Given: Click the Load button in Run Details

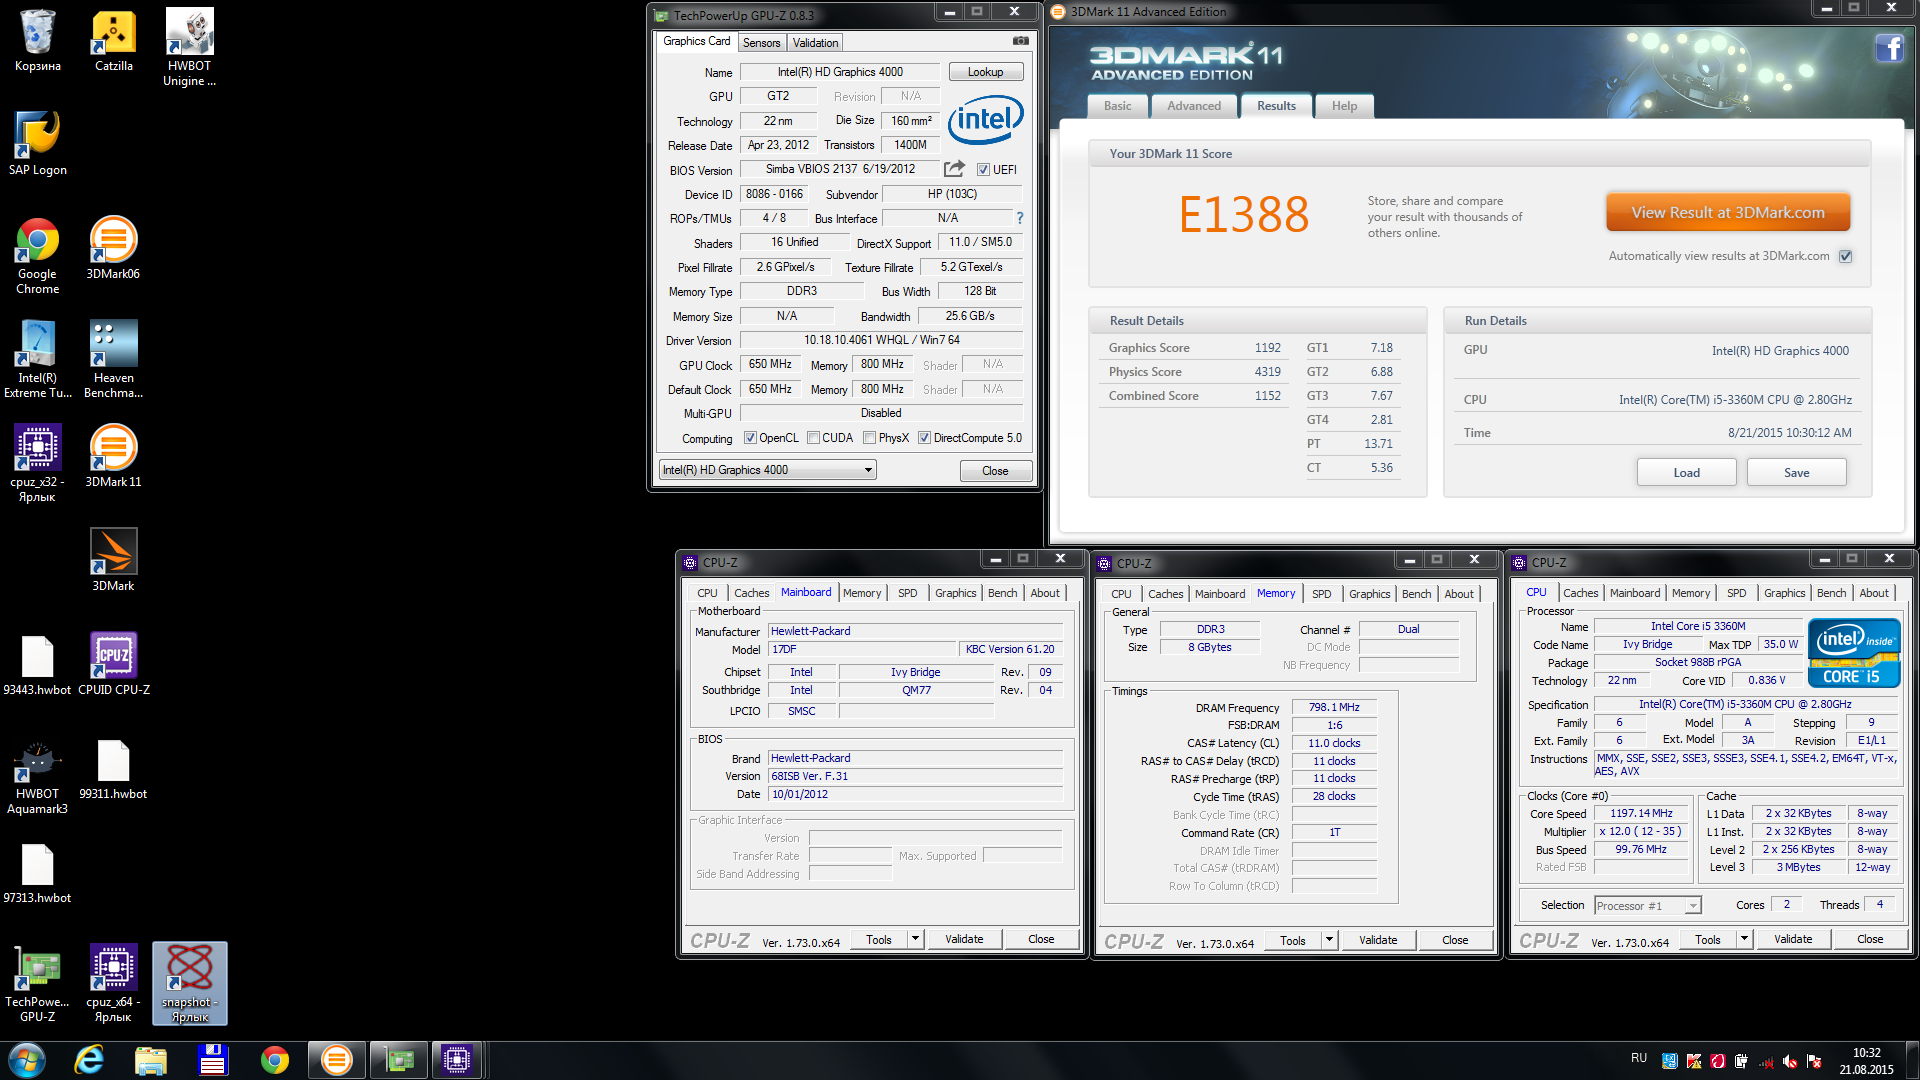Looking at the screenshot, I should (1686, 473).
